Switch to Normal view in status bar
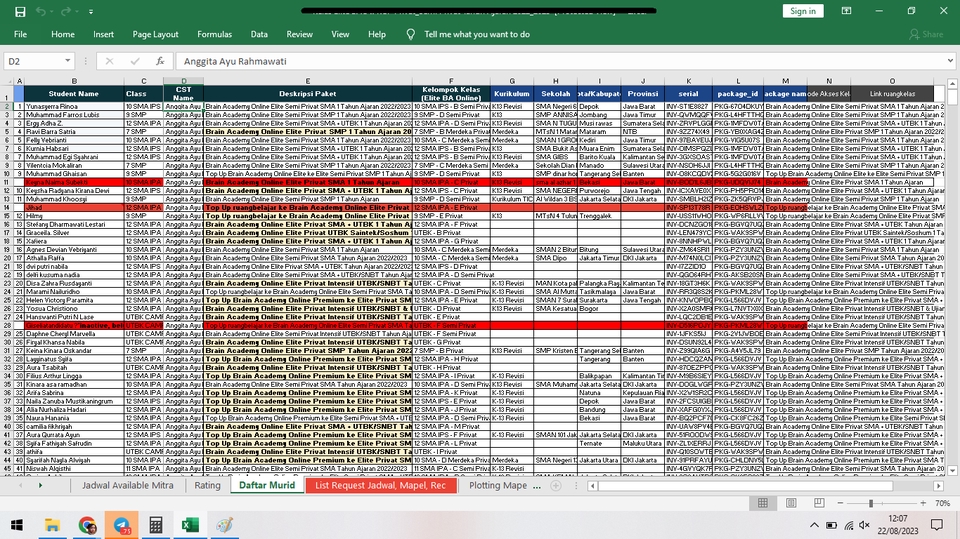960x539 pixels. (763, 503)
